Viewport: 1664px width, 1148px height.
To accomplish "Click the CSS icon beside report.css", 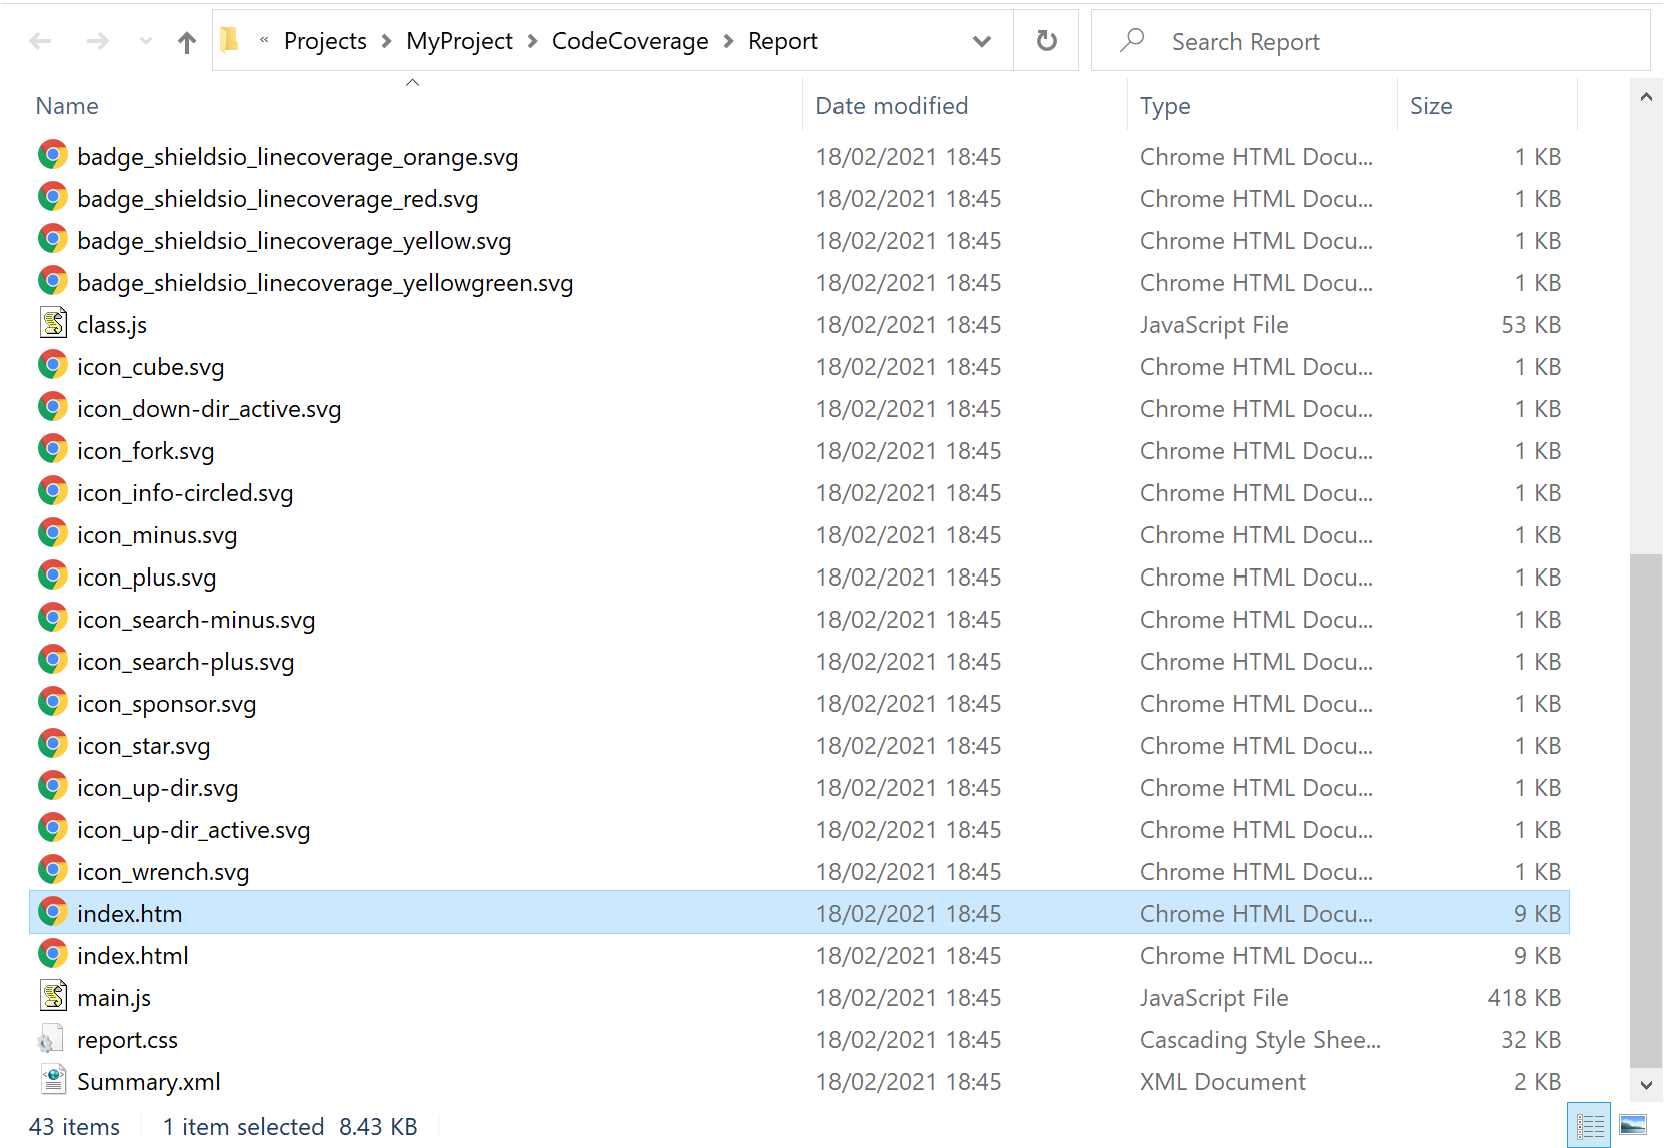I will coord(53,1038).
